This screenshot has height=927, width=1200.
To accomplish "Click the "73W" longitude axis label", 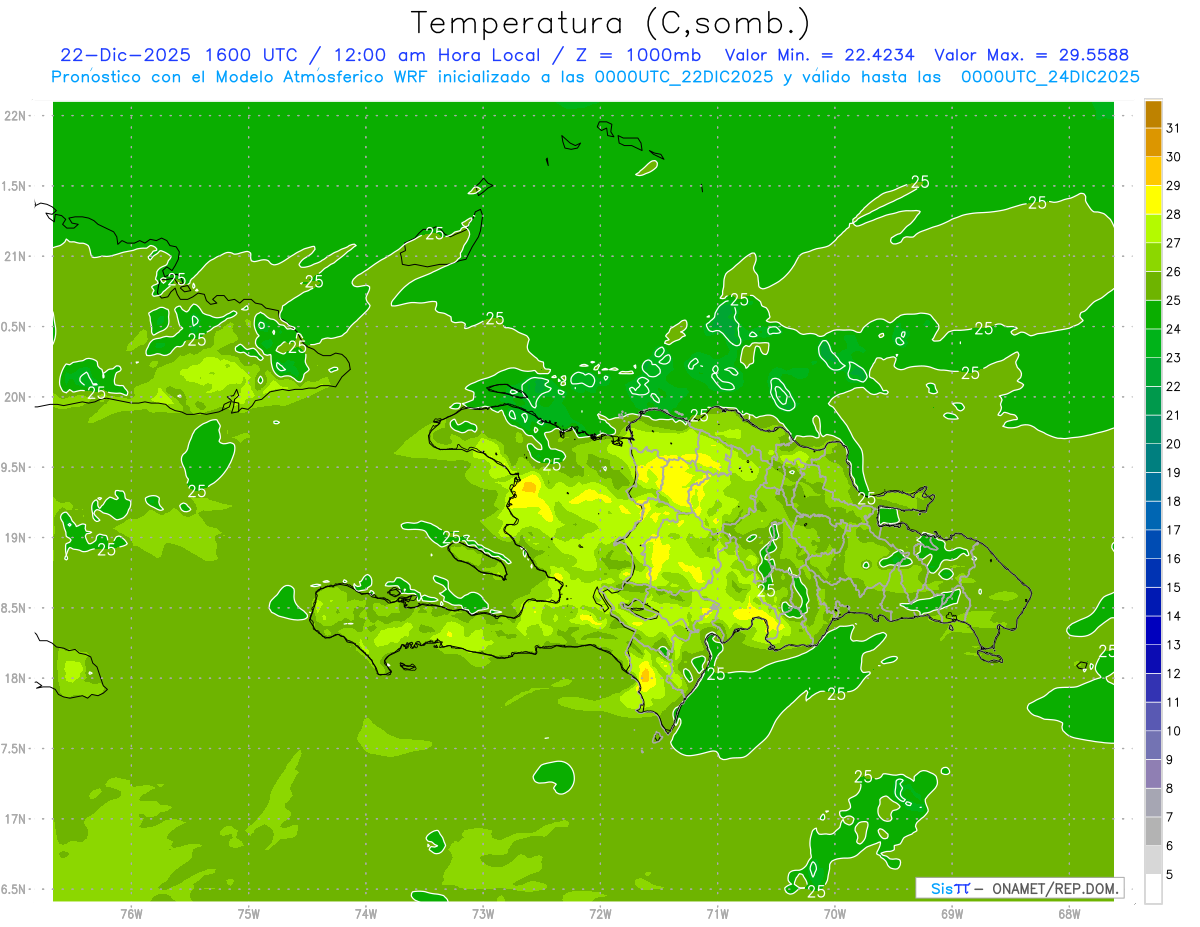I will (x=483, y=914).
